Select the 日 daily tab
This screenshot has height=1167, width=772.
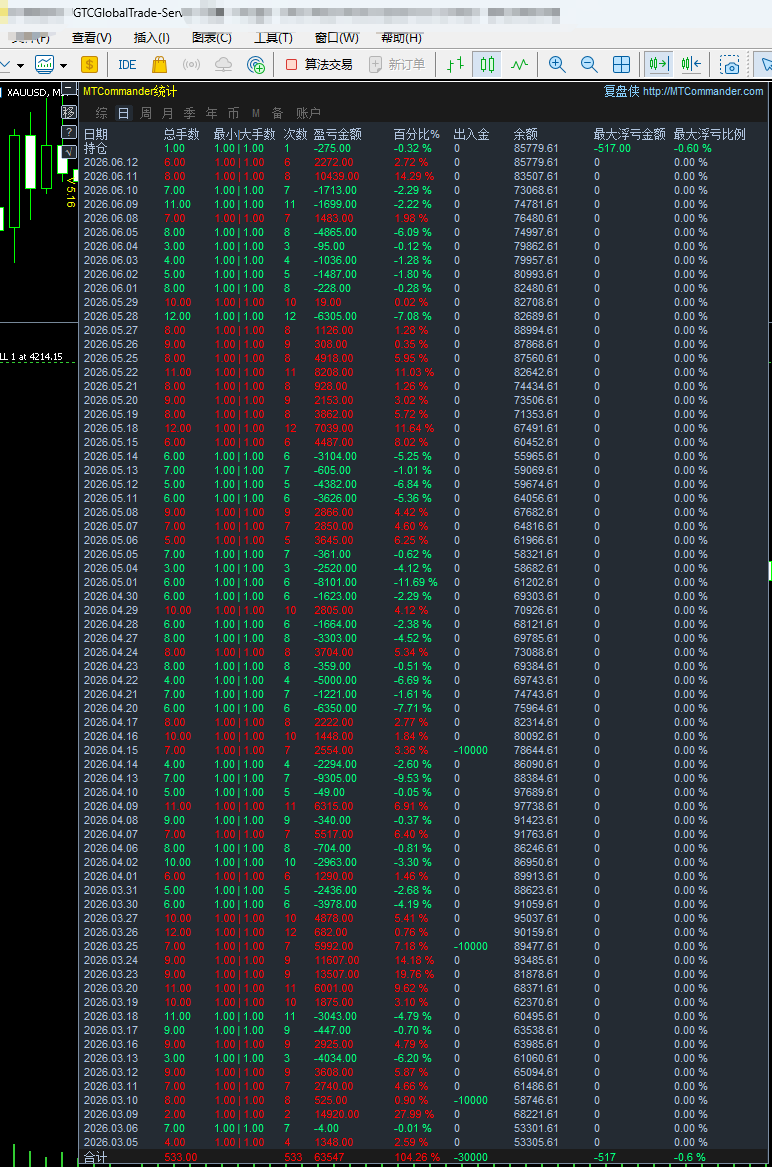click(x=124, y=113)
